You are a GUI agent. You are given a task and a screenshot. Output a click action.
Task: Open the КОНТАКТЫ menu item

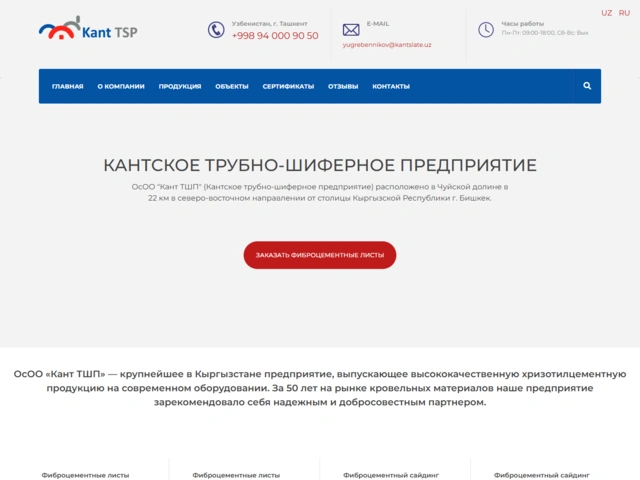pyautogui.click(x=391, y=87)
